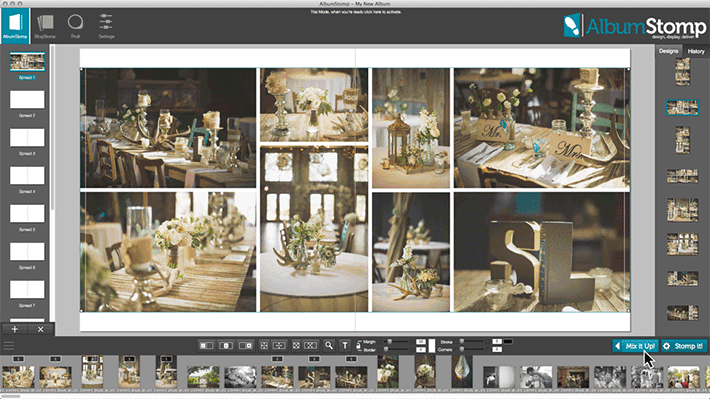
Task: Open the black stroke color swatch
Action: tap(508, 341)
